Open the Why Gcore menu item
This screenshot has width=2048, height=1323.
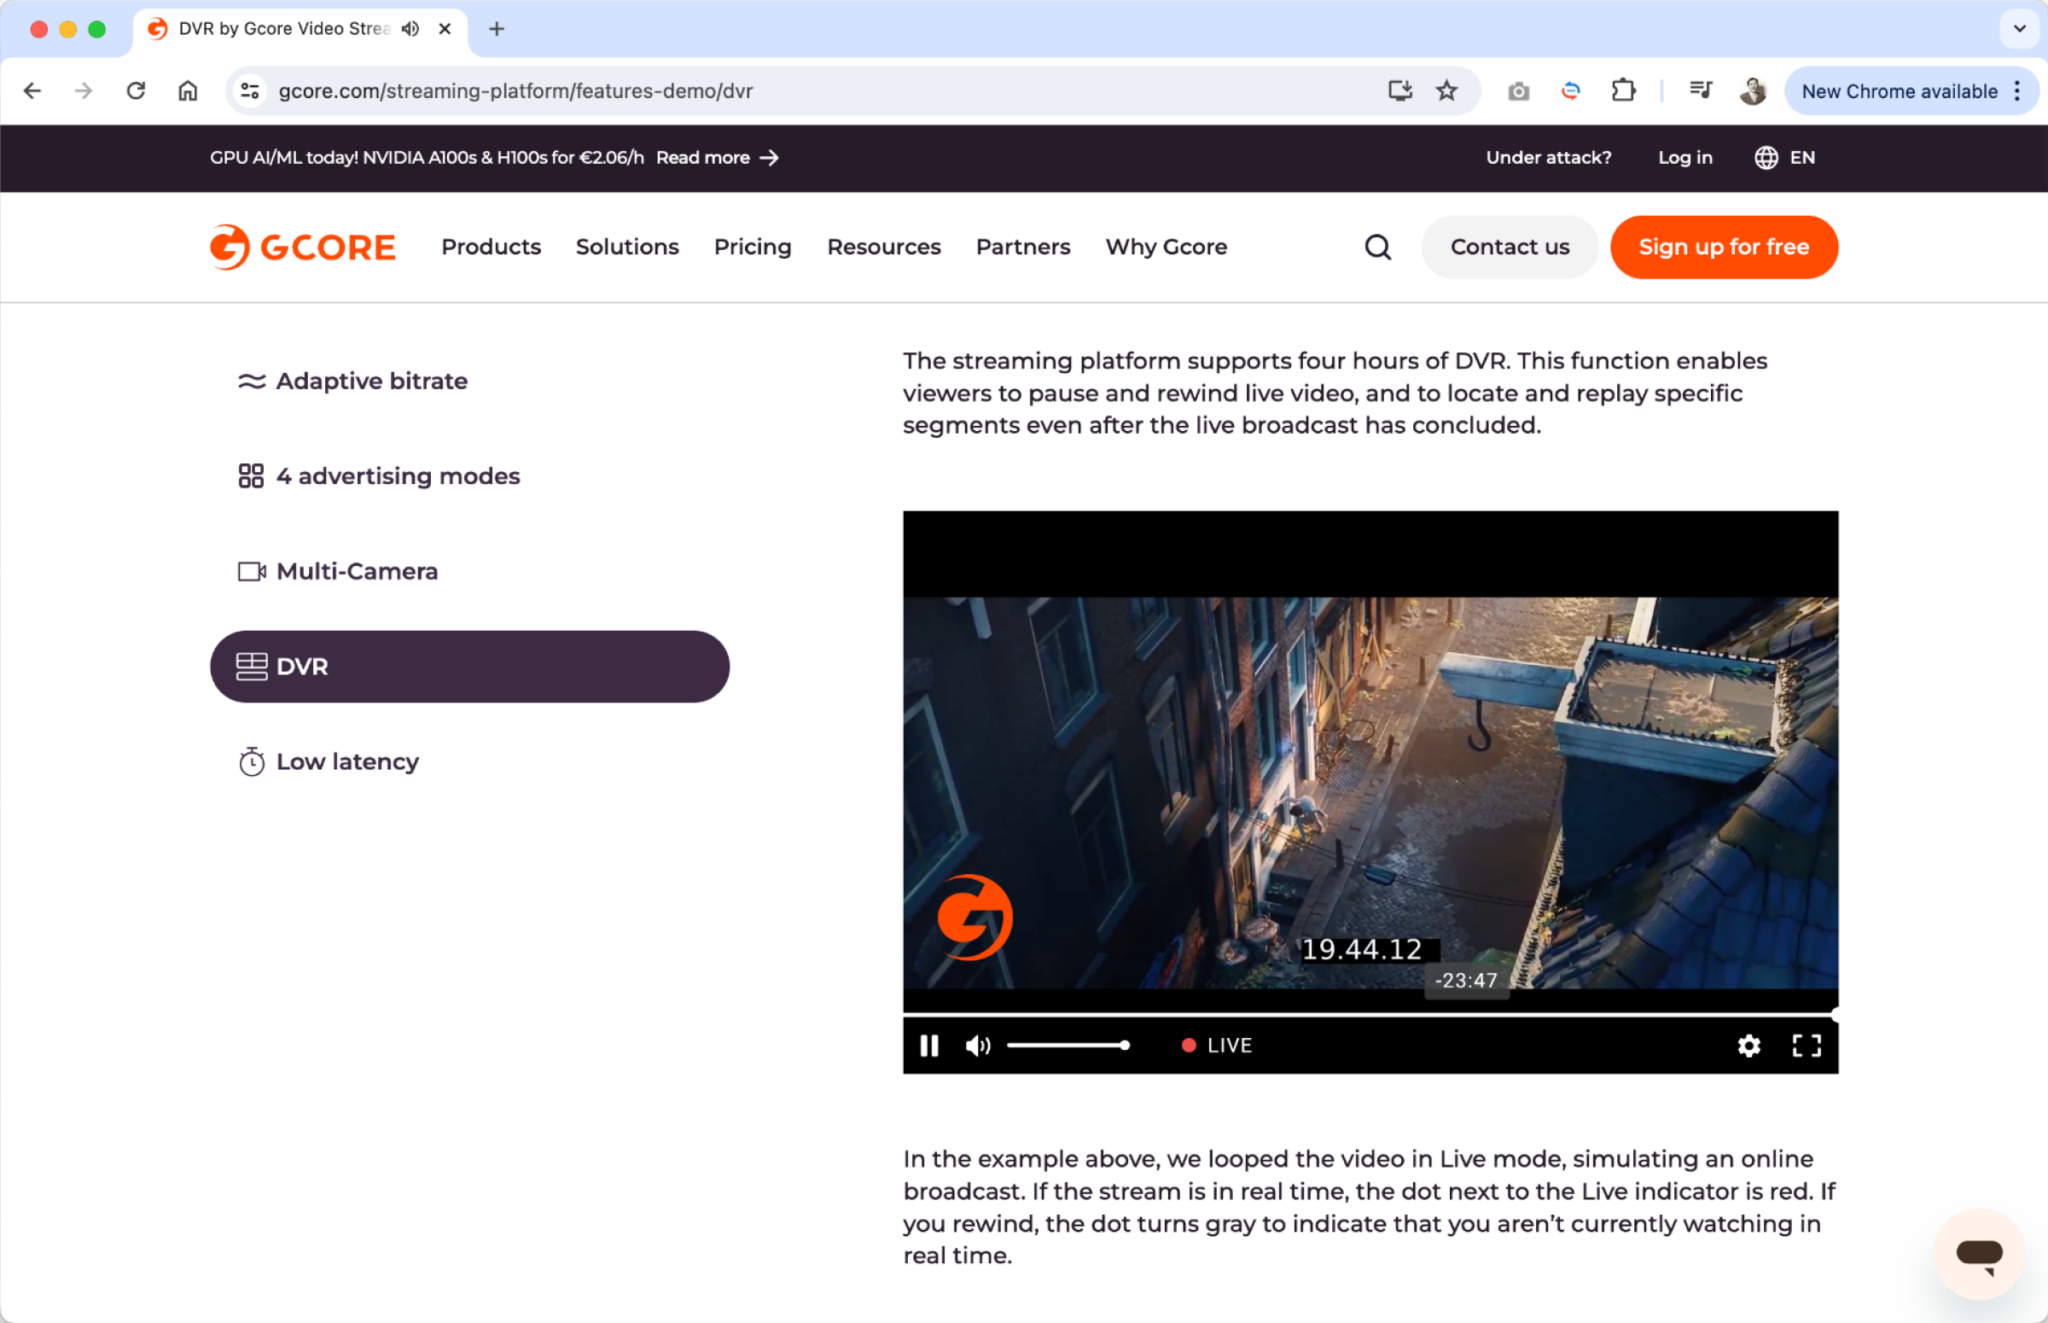pyautogui.click(x=1166, y=247)
